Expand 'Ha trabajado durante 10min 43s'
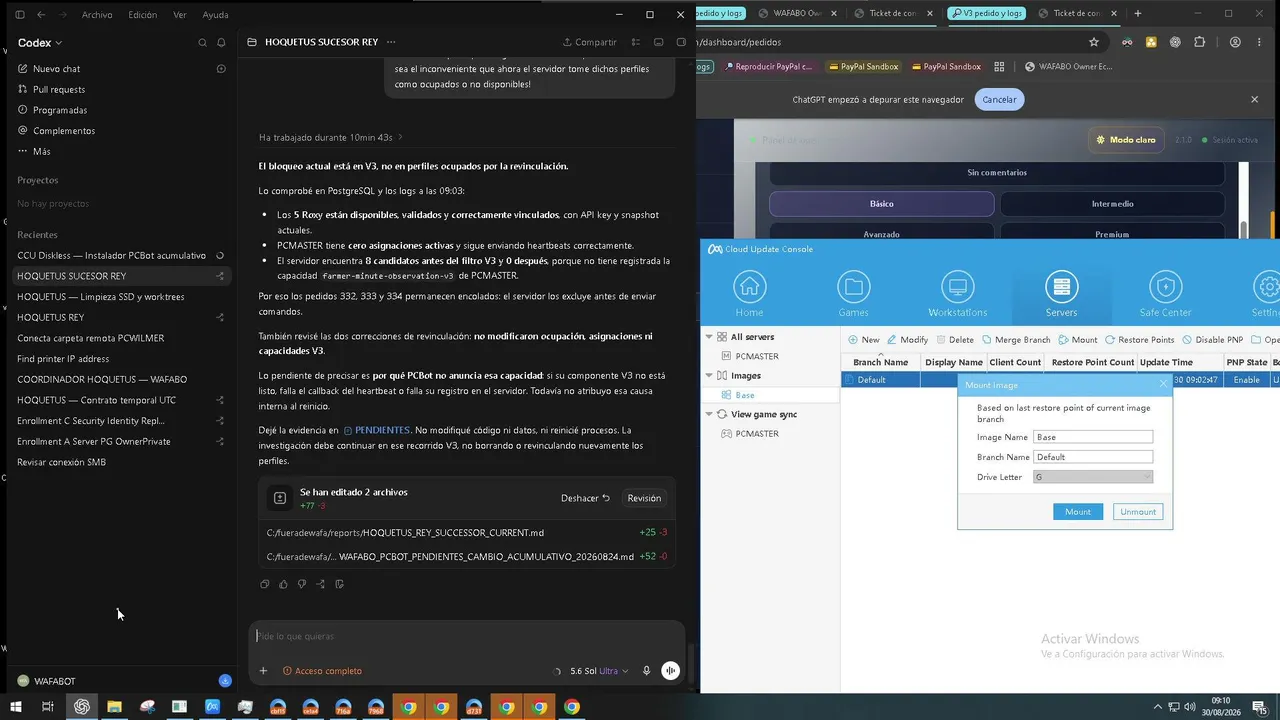This screenshot has width=1280, height=720. 331,137
